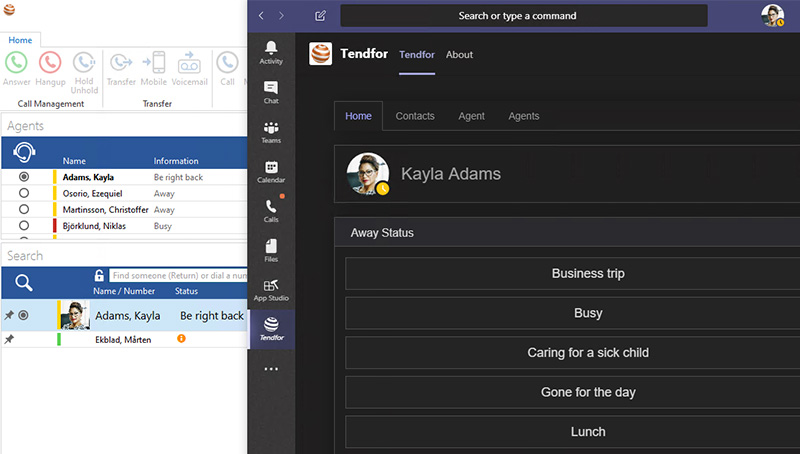This screenshot has height=454, width=800.
Task: Click the lock icon beside search field
Action: pos(99,275)
